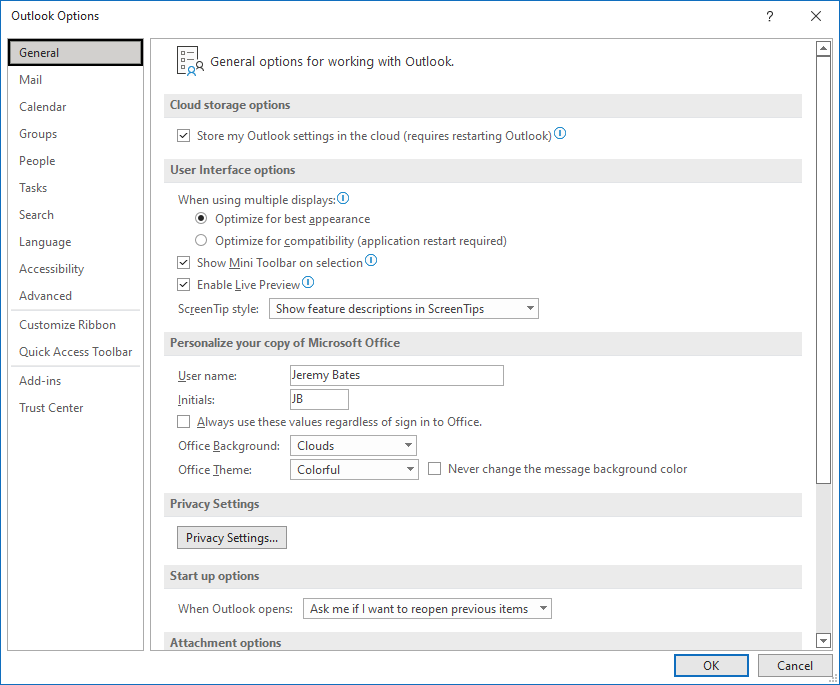Open the When Outlook opens dropdown
840x685 pixels.
click(x=427, y=609)
